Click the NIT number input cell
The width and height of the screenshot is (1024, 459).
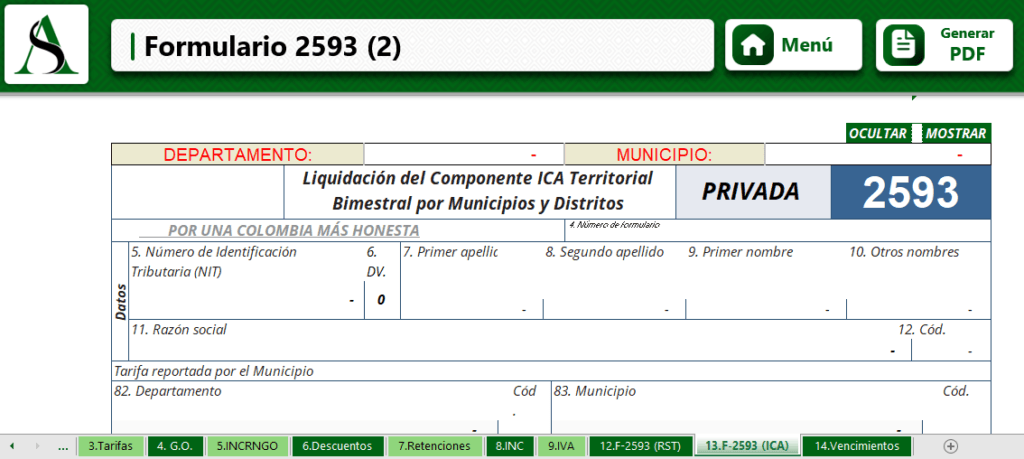coord(245,299)
